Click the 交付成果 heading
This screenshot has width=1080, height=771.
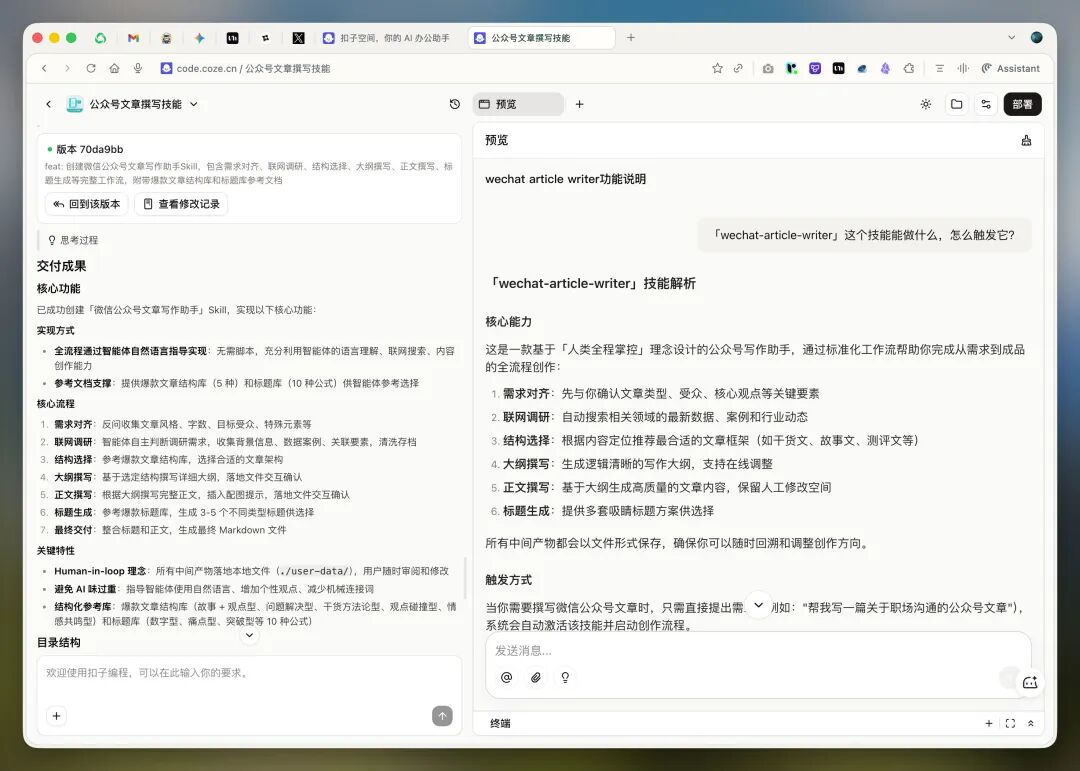(61, 266)
